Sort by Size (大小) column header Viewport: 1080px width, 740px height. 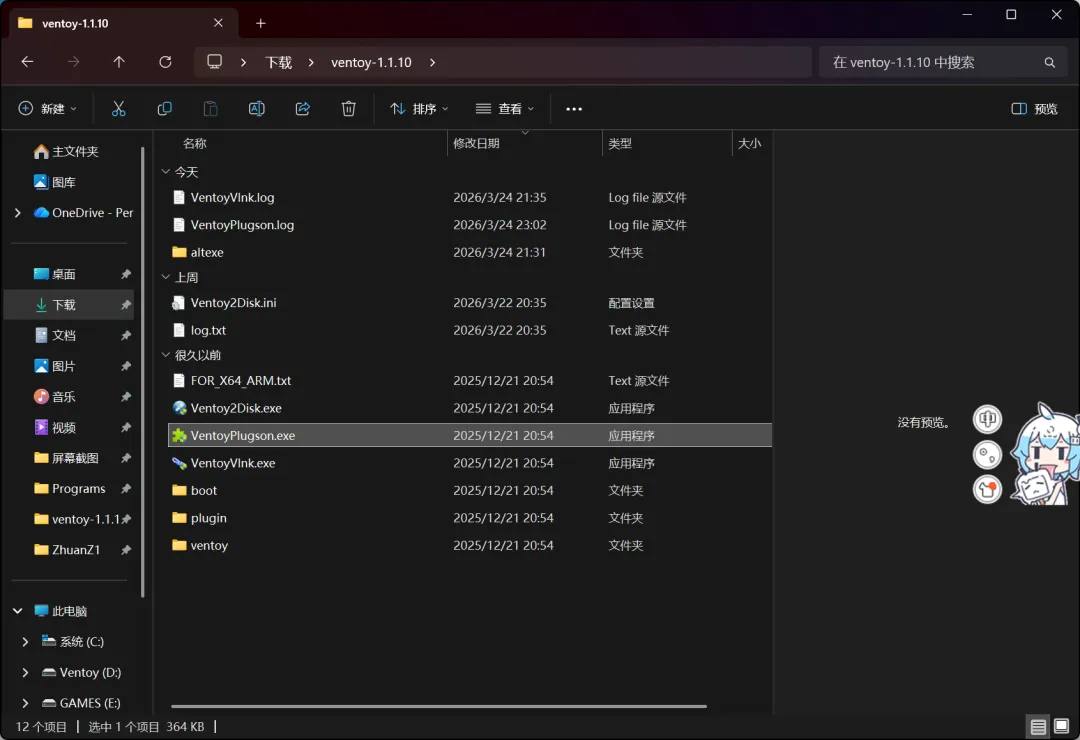pos(749,143)
